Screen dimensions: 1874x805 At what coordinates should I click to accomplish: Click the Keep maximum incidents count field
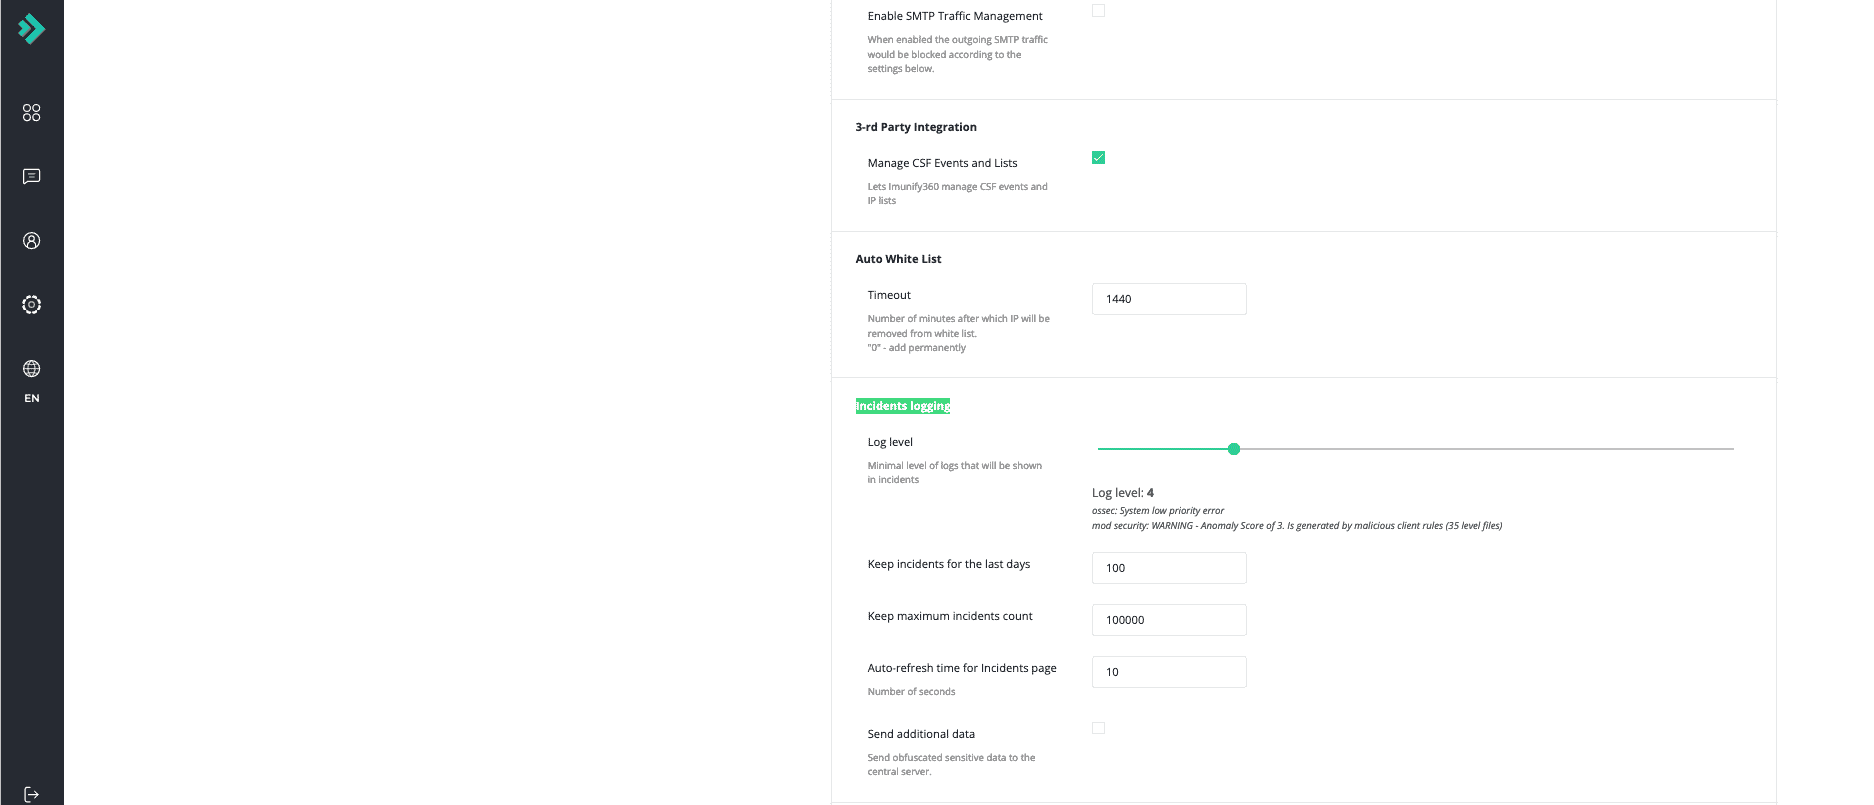click(1168, 620)
